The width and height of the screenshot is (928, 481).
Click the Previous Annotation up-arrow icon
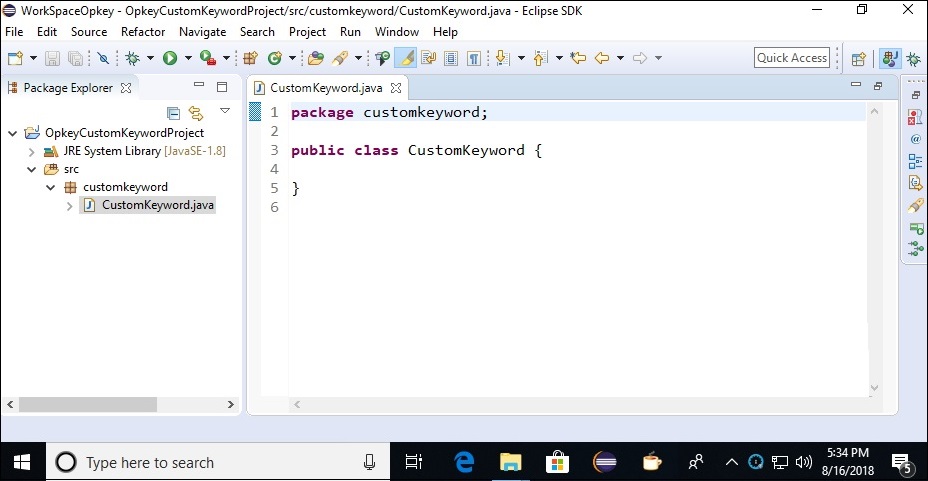[540, 58]
